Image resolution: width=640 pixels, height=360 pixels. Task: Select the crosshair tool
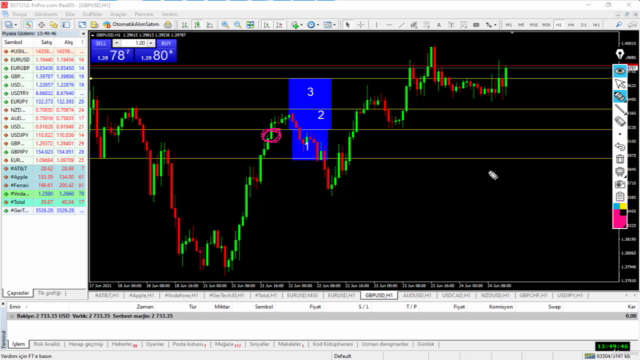360,25
